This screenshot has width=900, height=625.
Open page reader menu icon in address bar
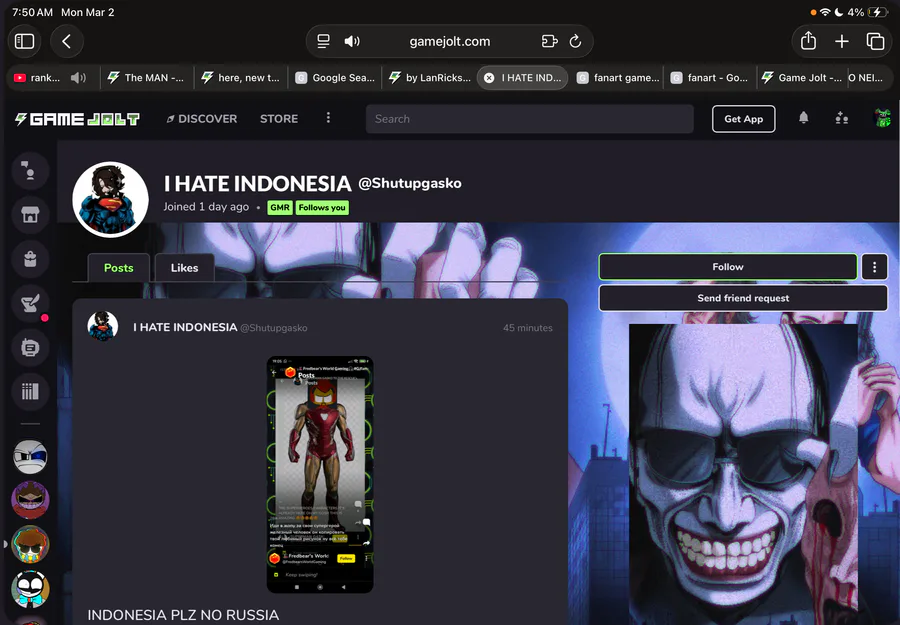(323, 41)
